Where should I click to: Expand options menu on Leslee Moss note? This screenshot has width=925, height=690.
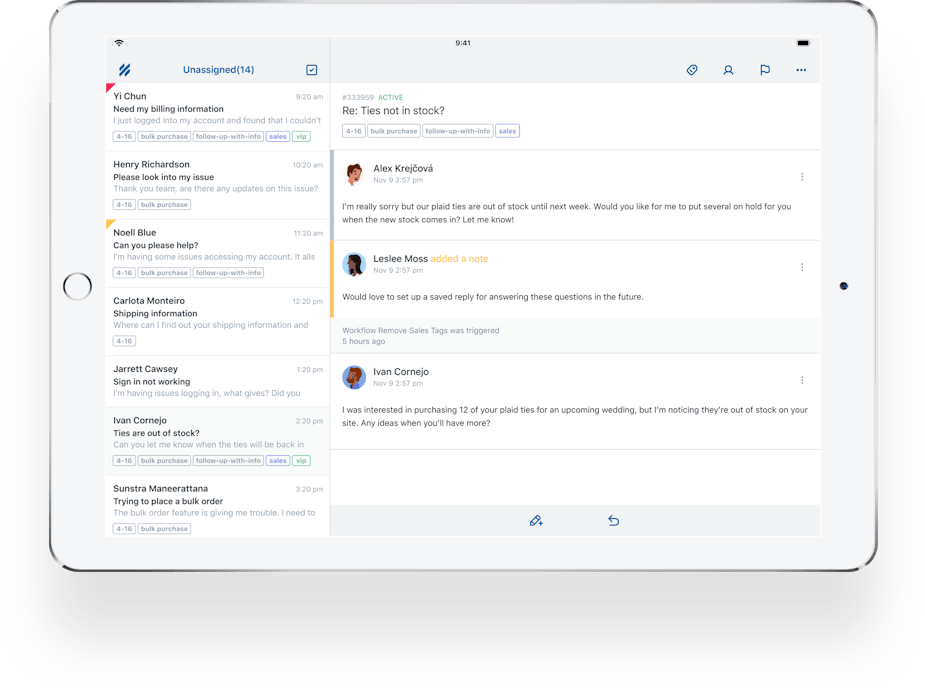pyautogui.click(x=802, y=267)
